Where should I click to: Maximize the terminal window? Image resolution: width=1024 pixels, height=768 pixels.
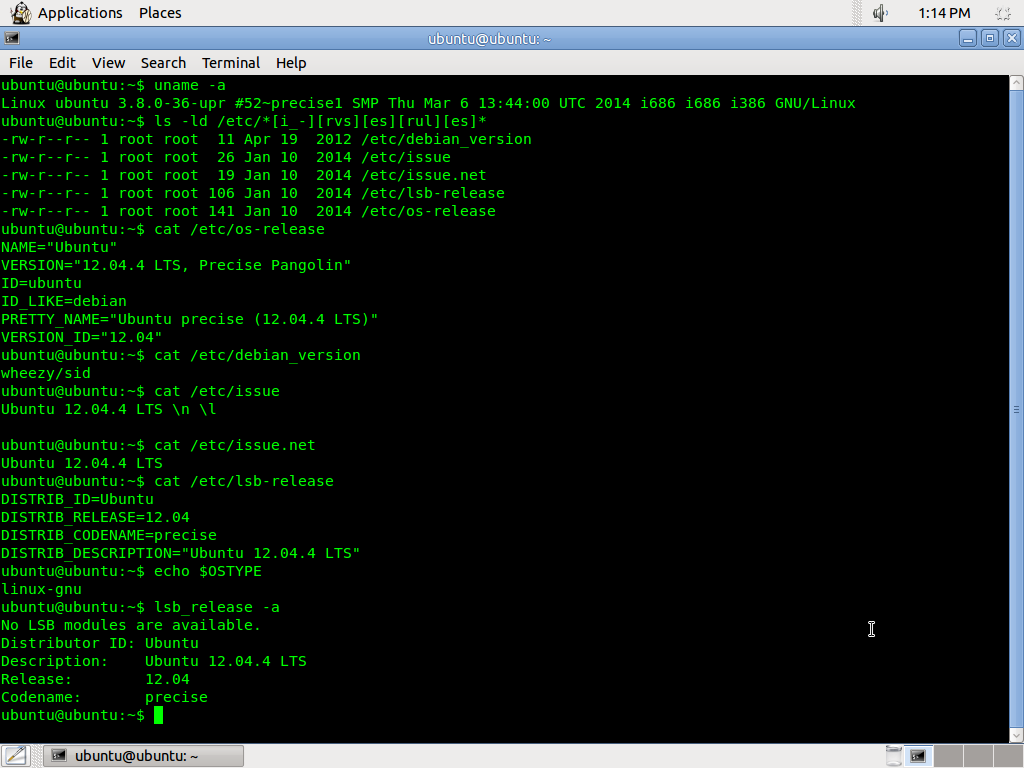[990, 39]
